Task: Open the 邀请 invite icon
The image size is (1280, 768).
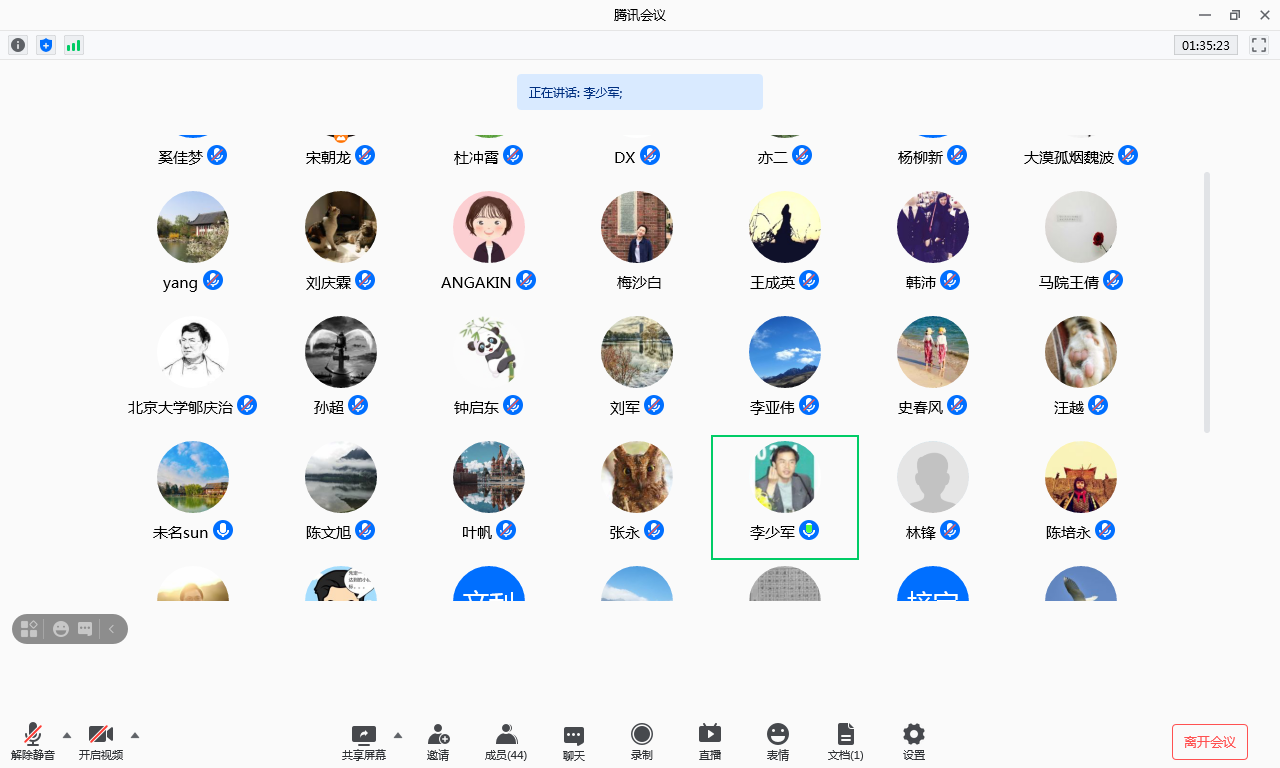Action: pos(438,742)
